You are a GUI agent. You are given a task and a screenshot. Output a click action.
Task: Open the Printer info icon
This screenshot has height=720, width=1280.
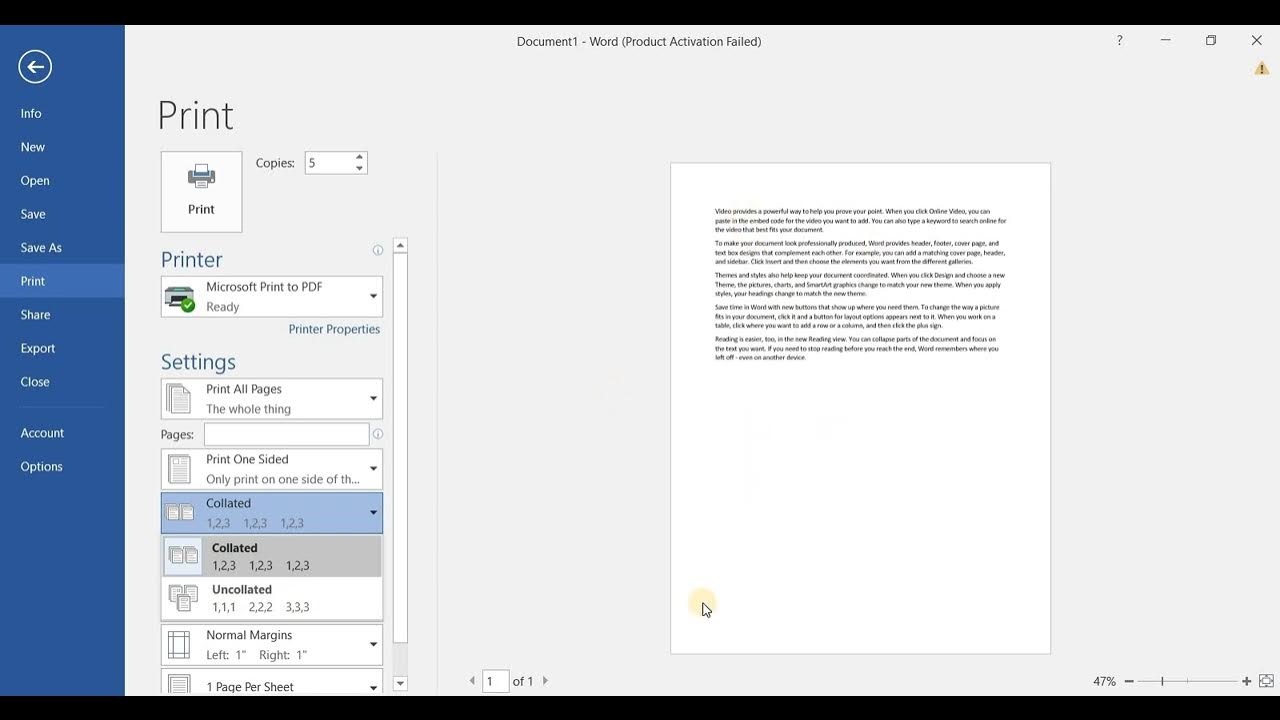(378, 251)
